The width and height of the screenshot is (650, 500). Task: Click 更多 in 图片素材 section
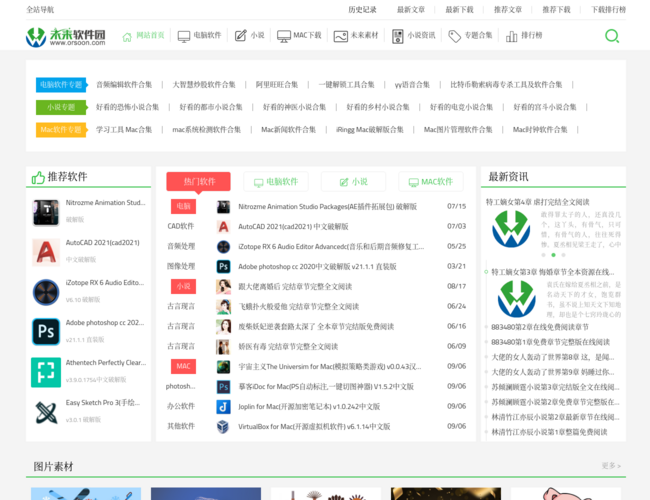[x=611, y=466]
